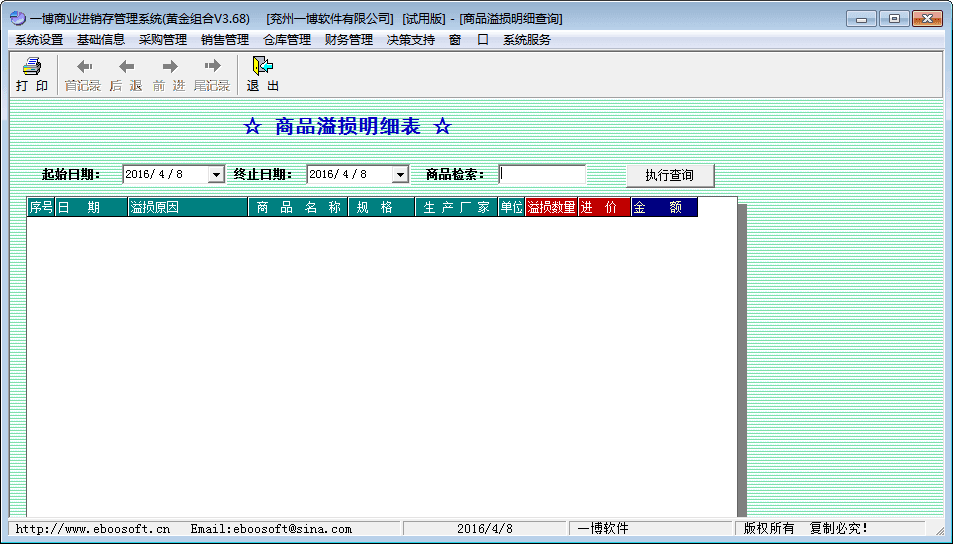953x544 pixels.
Task: Open the 财务管理 menu
Action: tap(349, 40)
